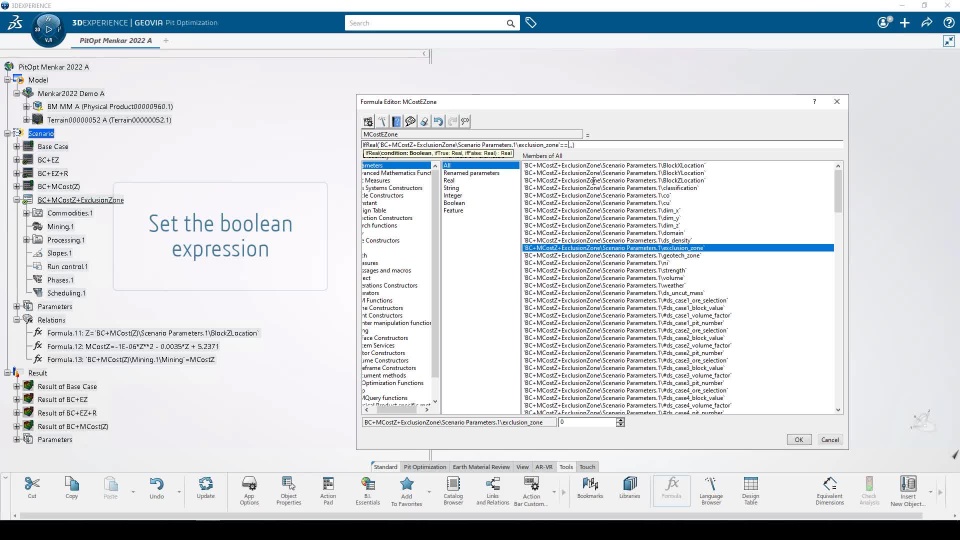Click undo arrow in Formula Editor toolbar
960x540 pixels.
[x=438, y=121]
